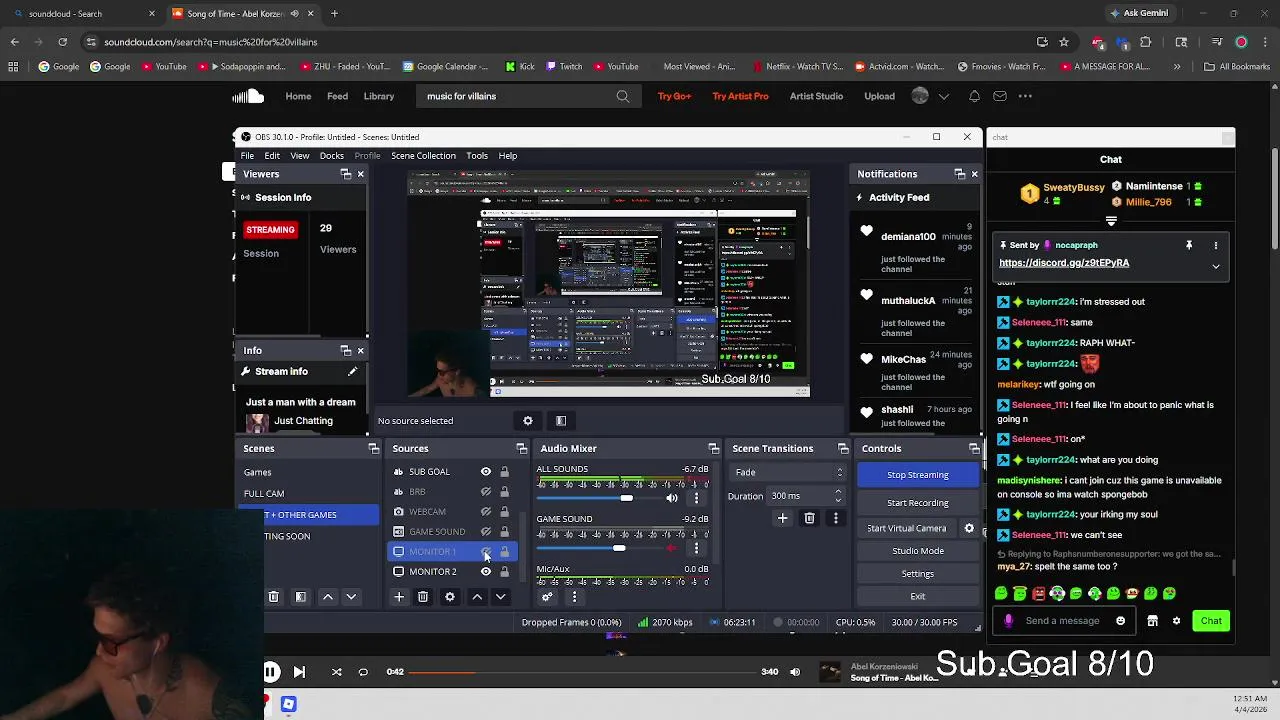Add a new source with plus icon
The image size is (1280, 720).
coord(399,597)
